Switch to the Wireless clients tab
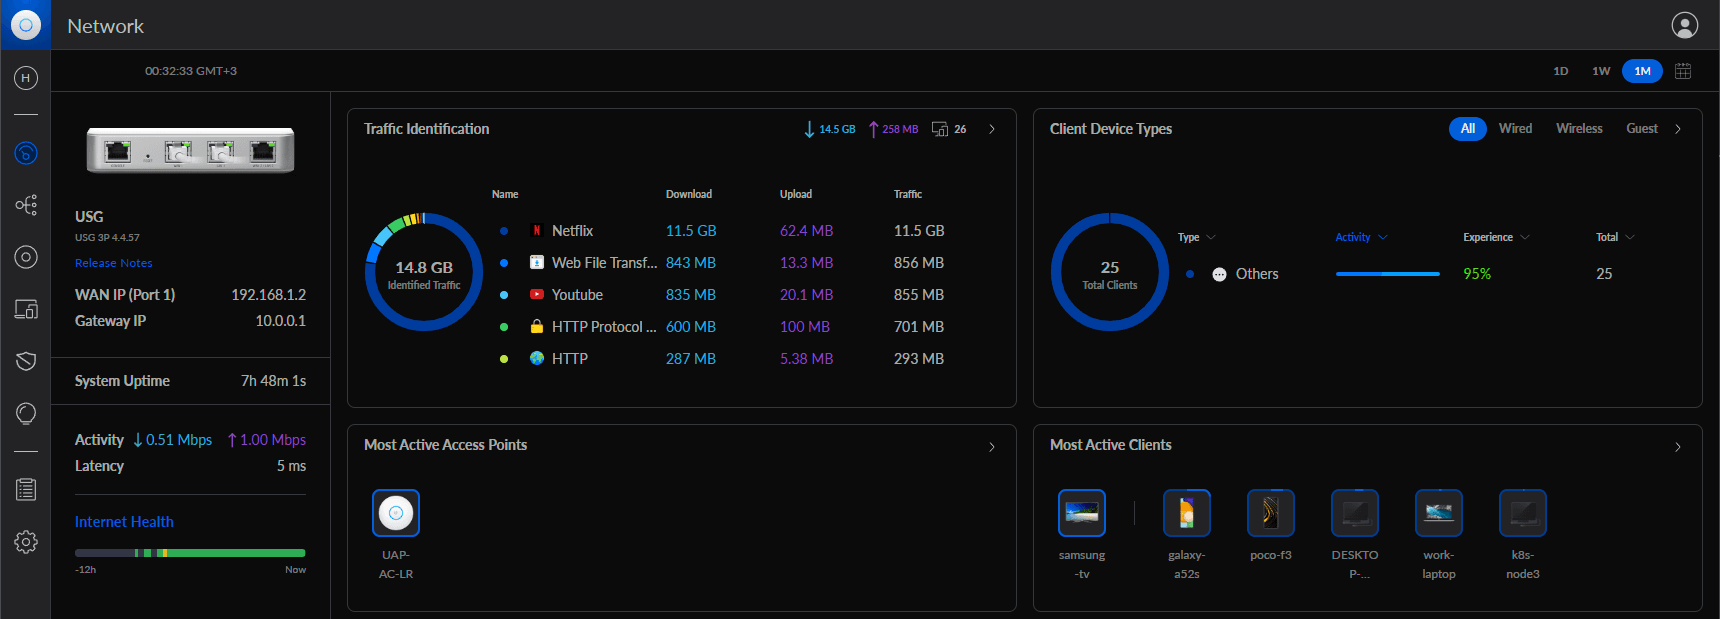Viewport: 1720px width, 619px height. pos(1578,129)
